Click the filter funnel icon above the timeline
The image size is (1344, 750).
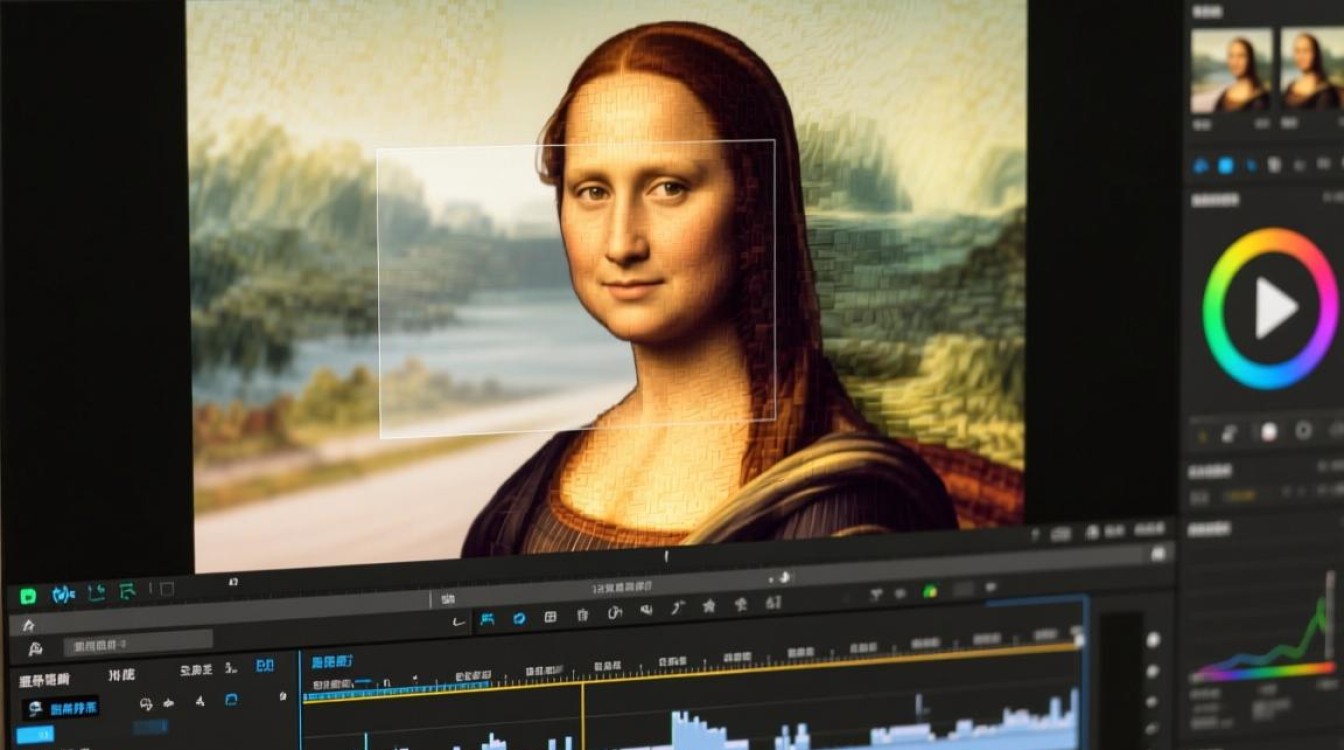tap(876, 594)
